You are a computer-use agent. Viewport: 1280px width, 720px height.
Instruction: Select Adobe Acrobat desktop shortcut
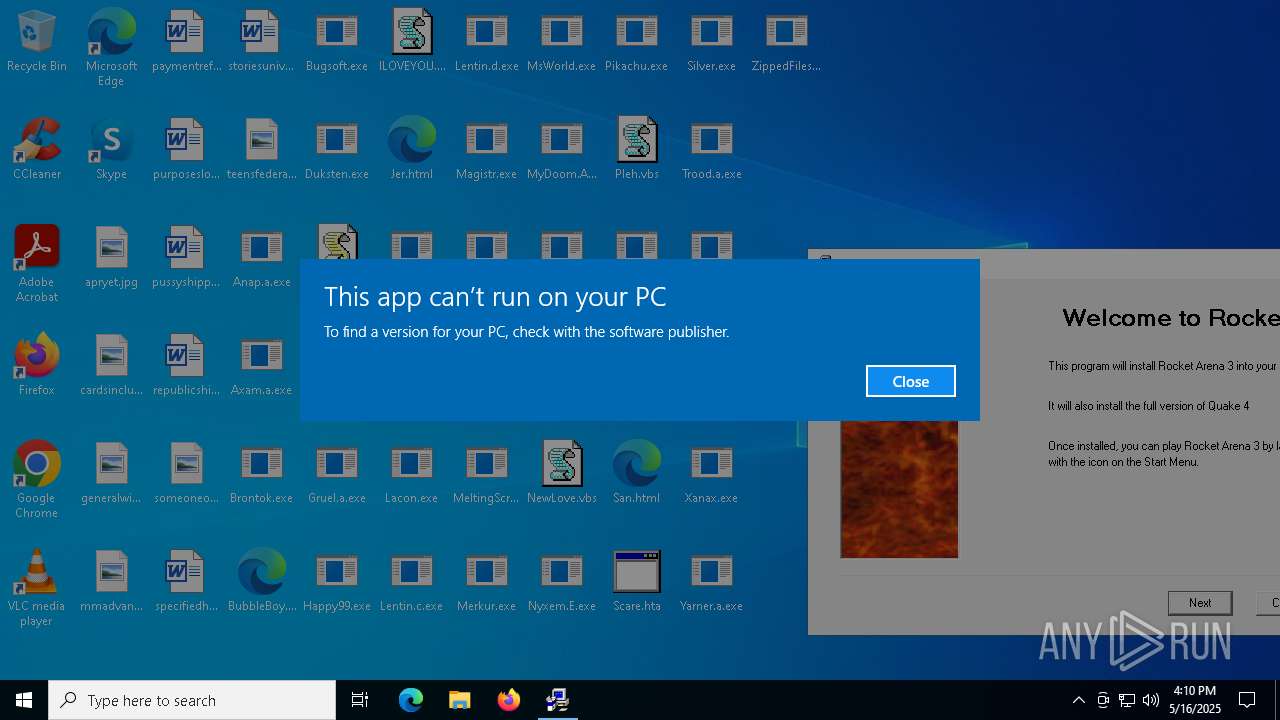click(37, 264)
